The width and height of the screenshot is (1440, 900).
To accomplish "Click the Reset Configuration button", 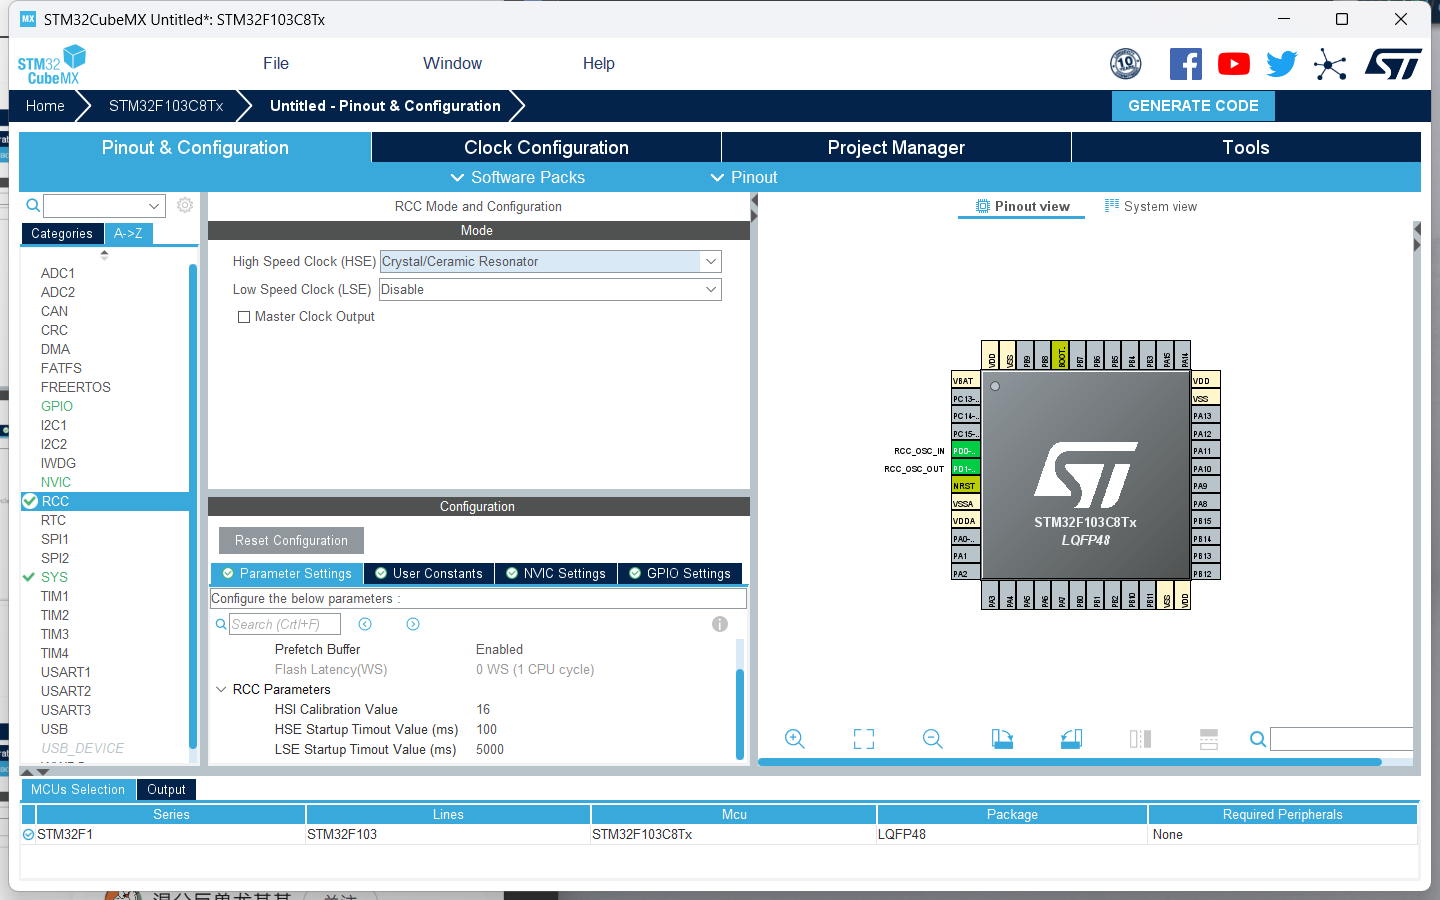I will click(291, 540).
